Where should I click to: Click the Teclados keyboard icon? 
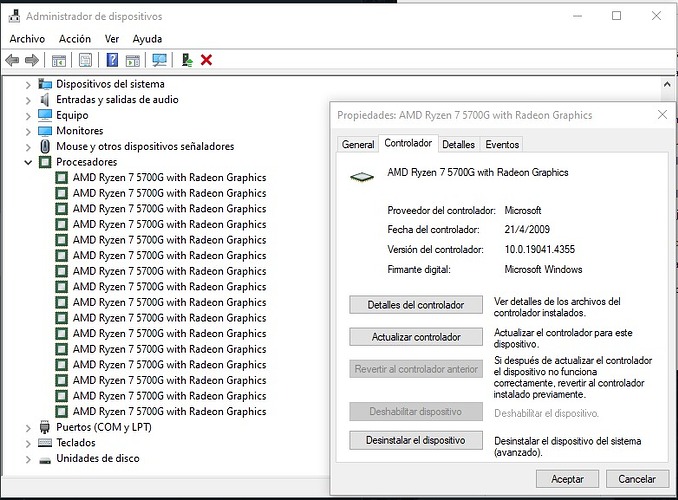tap(45, 442)
